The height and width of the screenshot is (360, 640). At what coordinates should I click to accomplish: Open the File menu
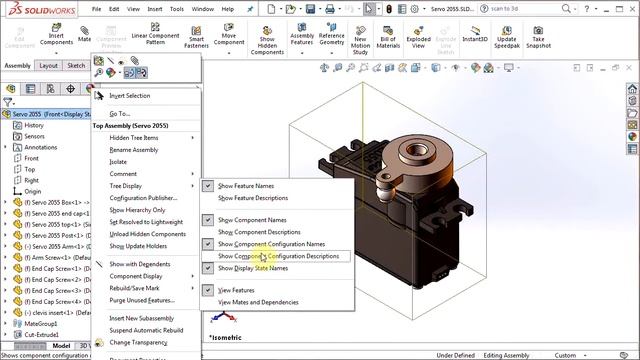coord(96,9)
